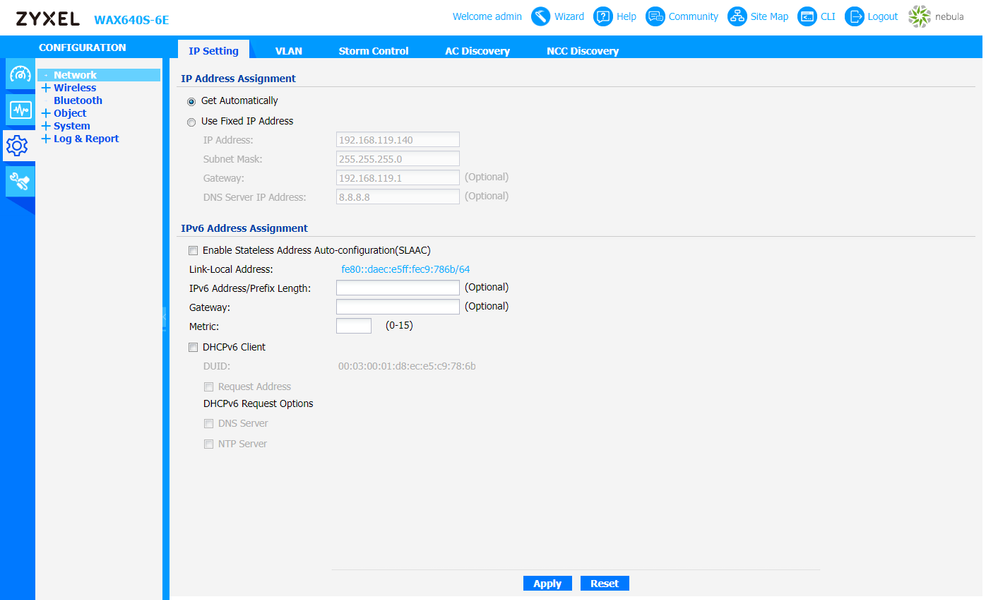Click the IP Address input field
Screen dimensions: 986x600
pyautogui.click(x=397, y=140)
